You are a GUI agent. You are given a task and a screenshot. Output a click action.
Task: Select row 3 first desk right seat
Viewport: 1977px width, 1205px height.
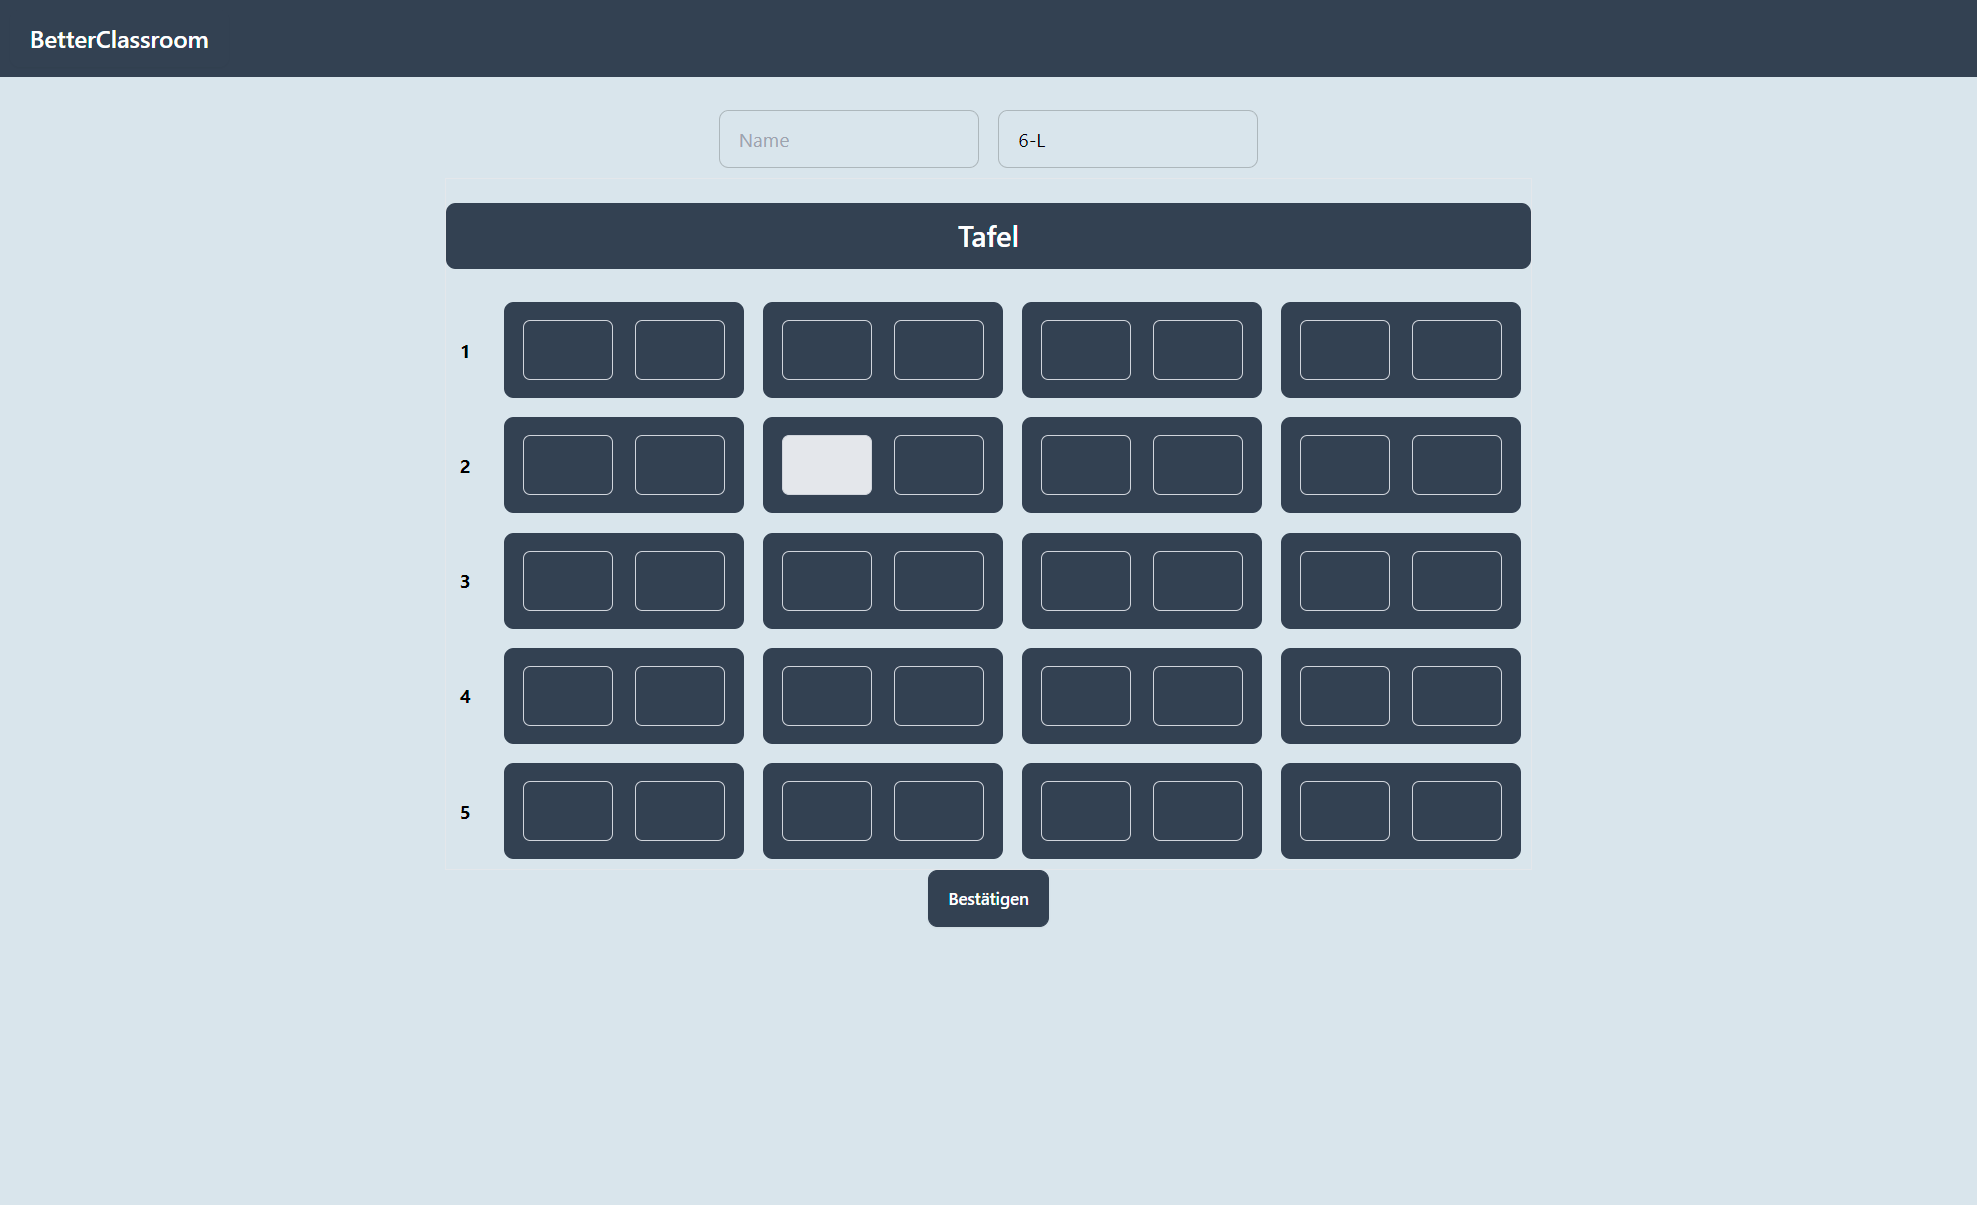[679, 581]
